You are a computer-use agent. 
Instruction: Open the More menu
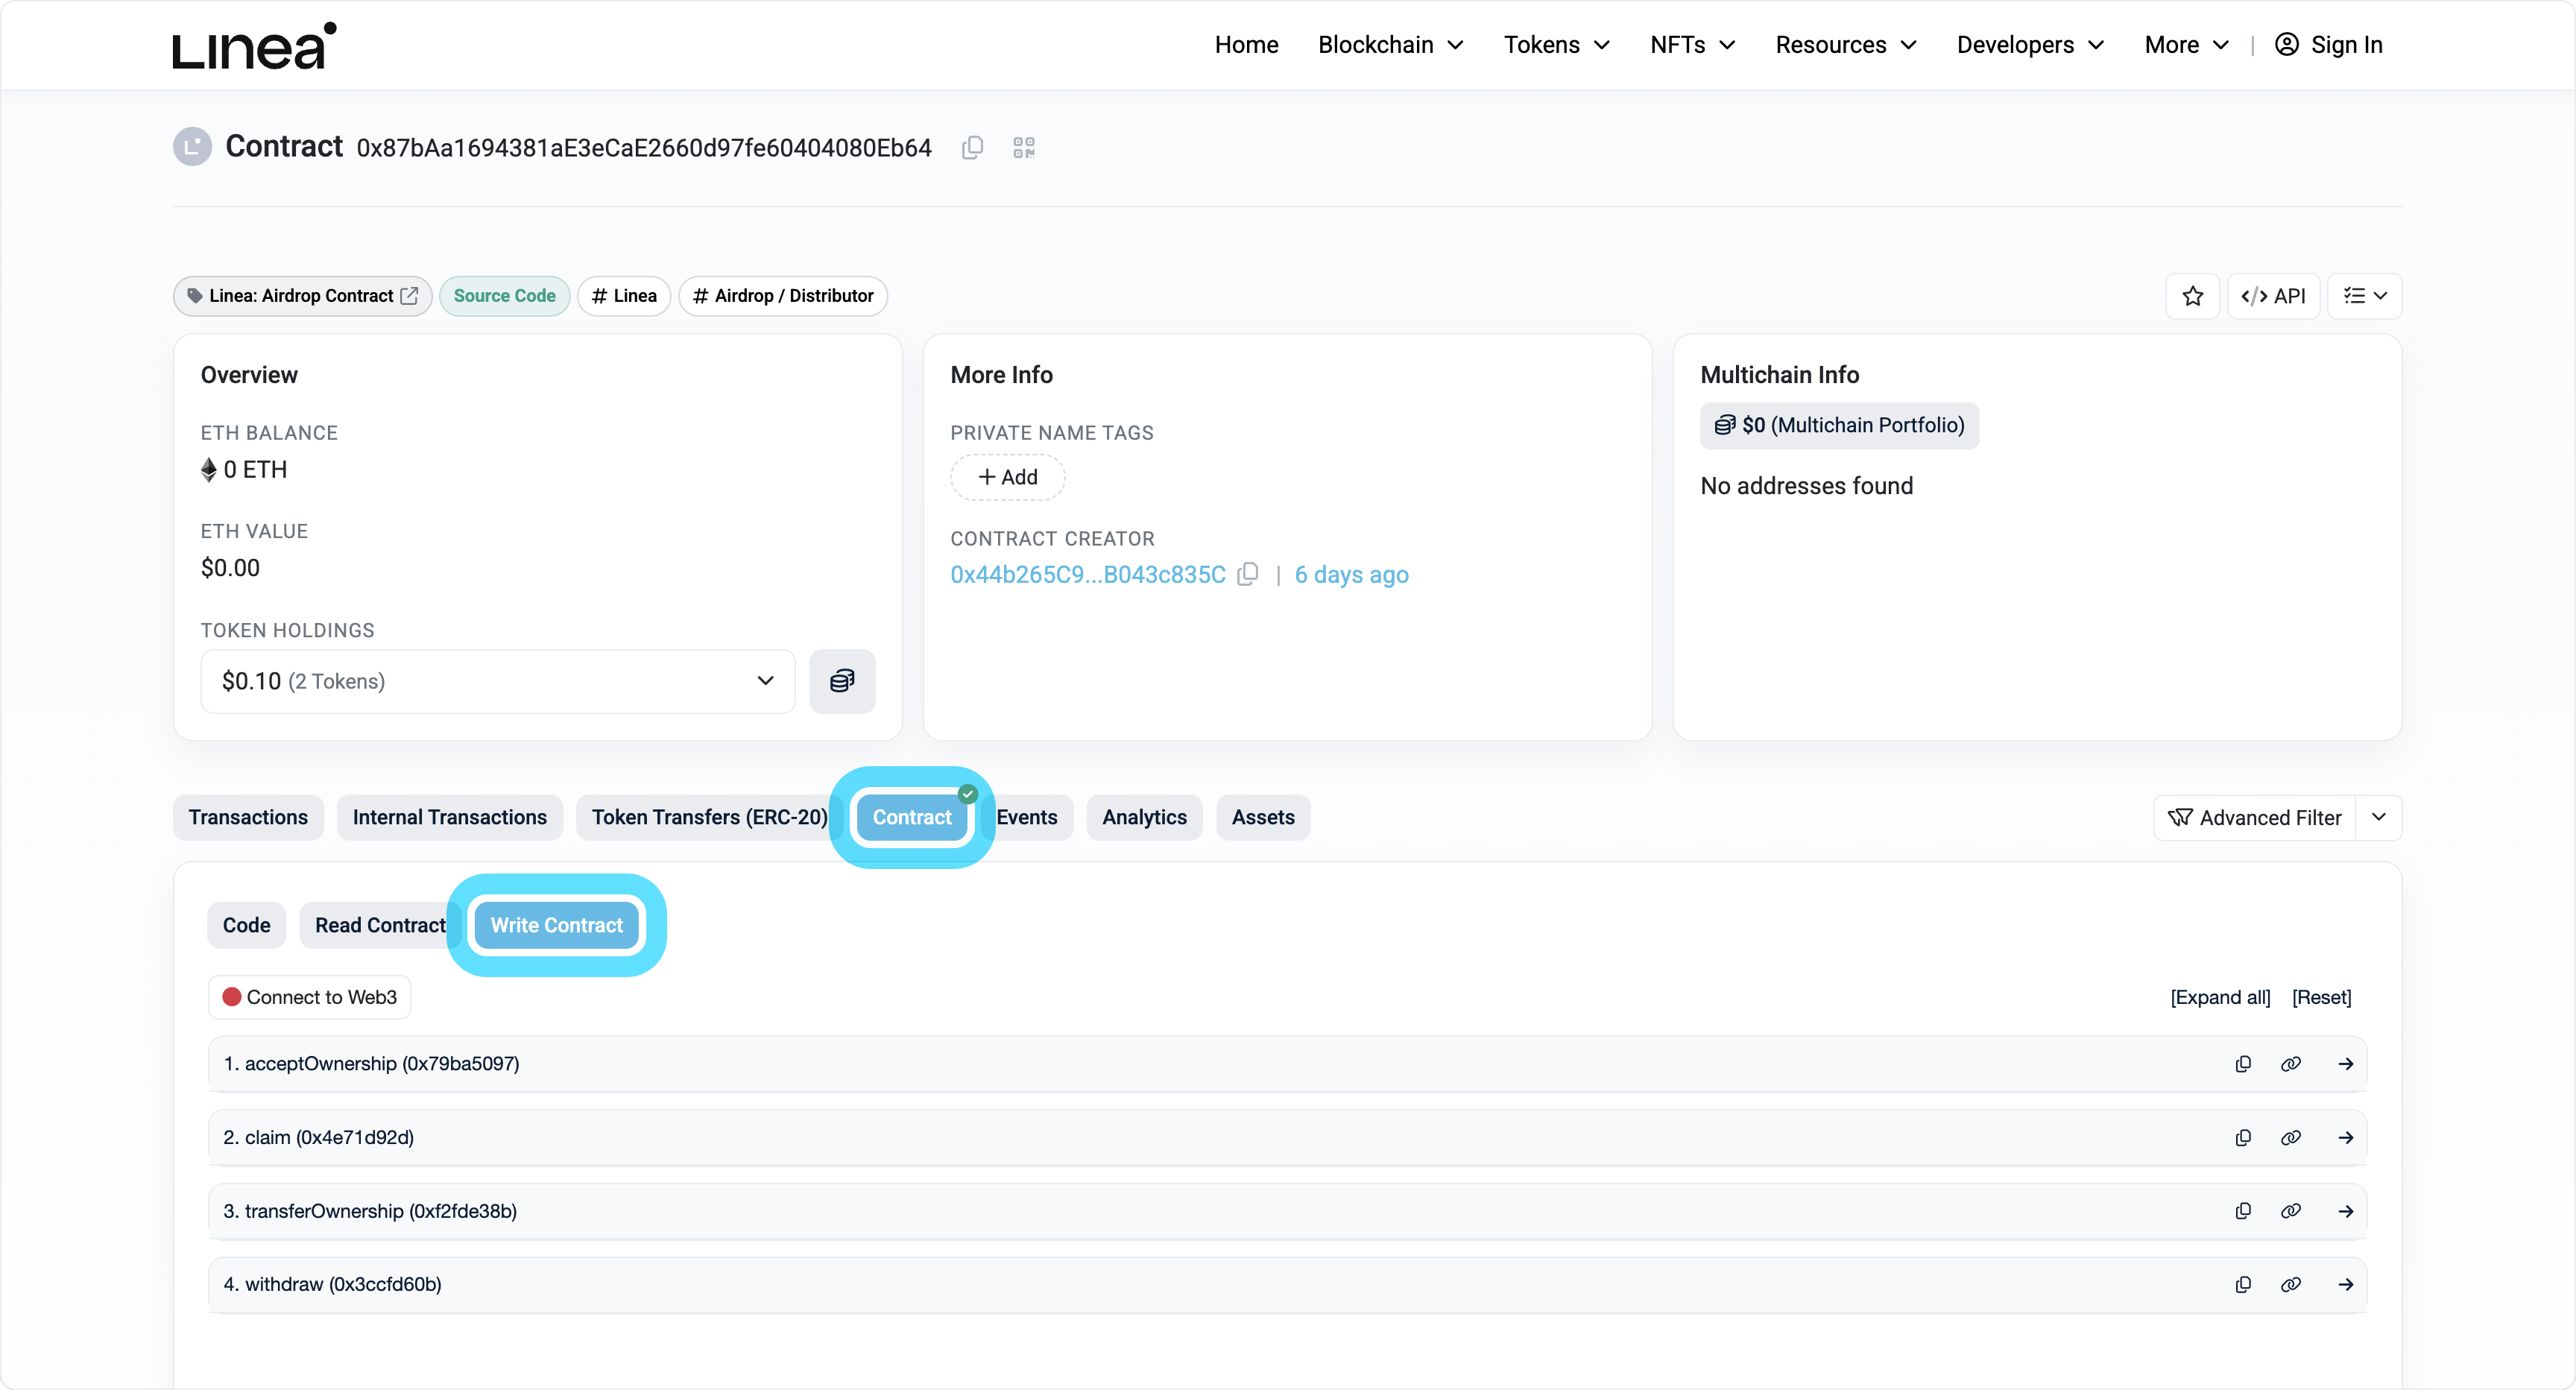pyautogui.click(x=2186, y=45)
